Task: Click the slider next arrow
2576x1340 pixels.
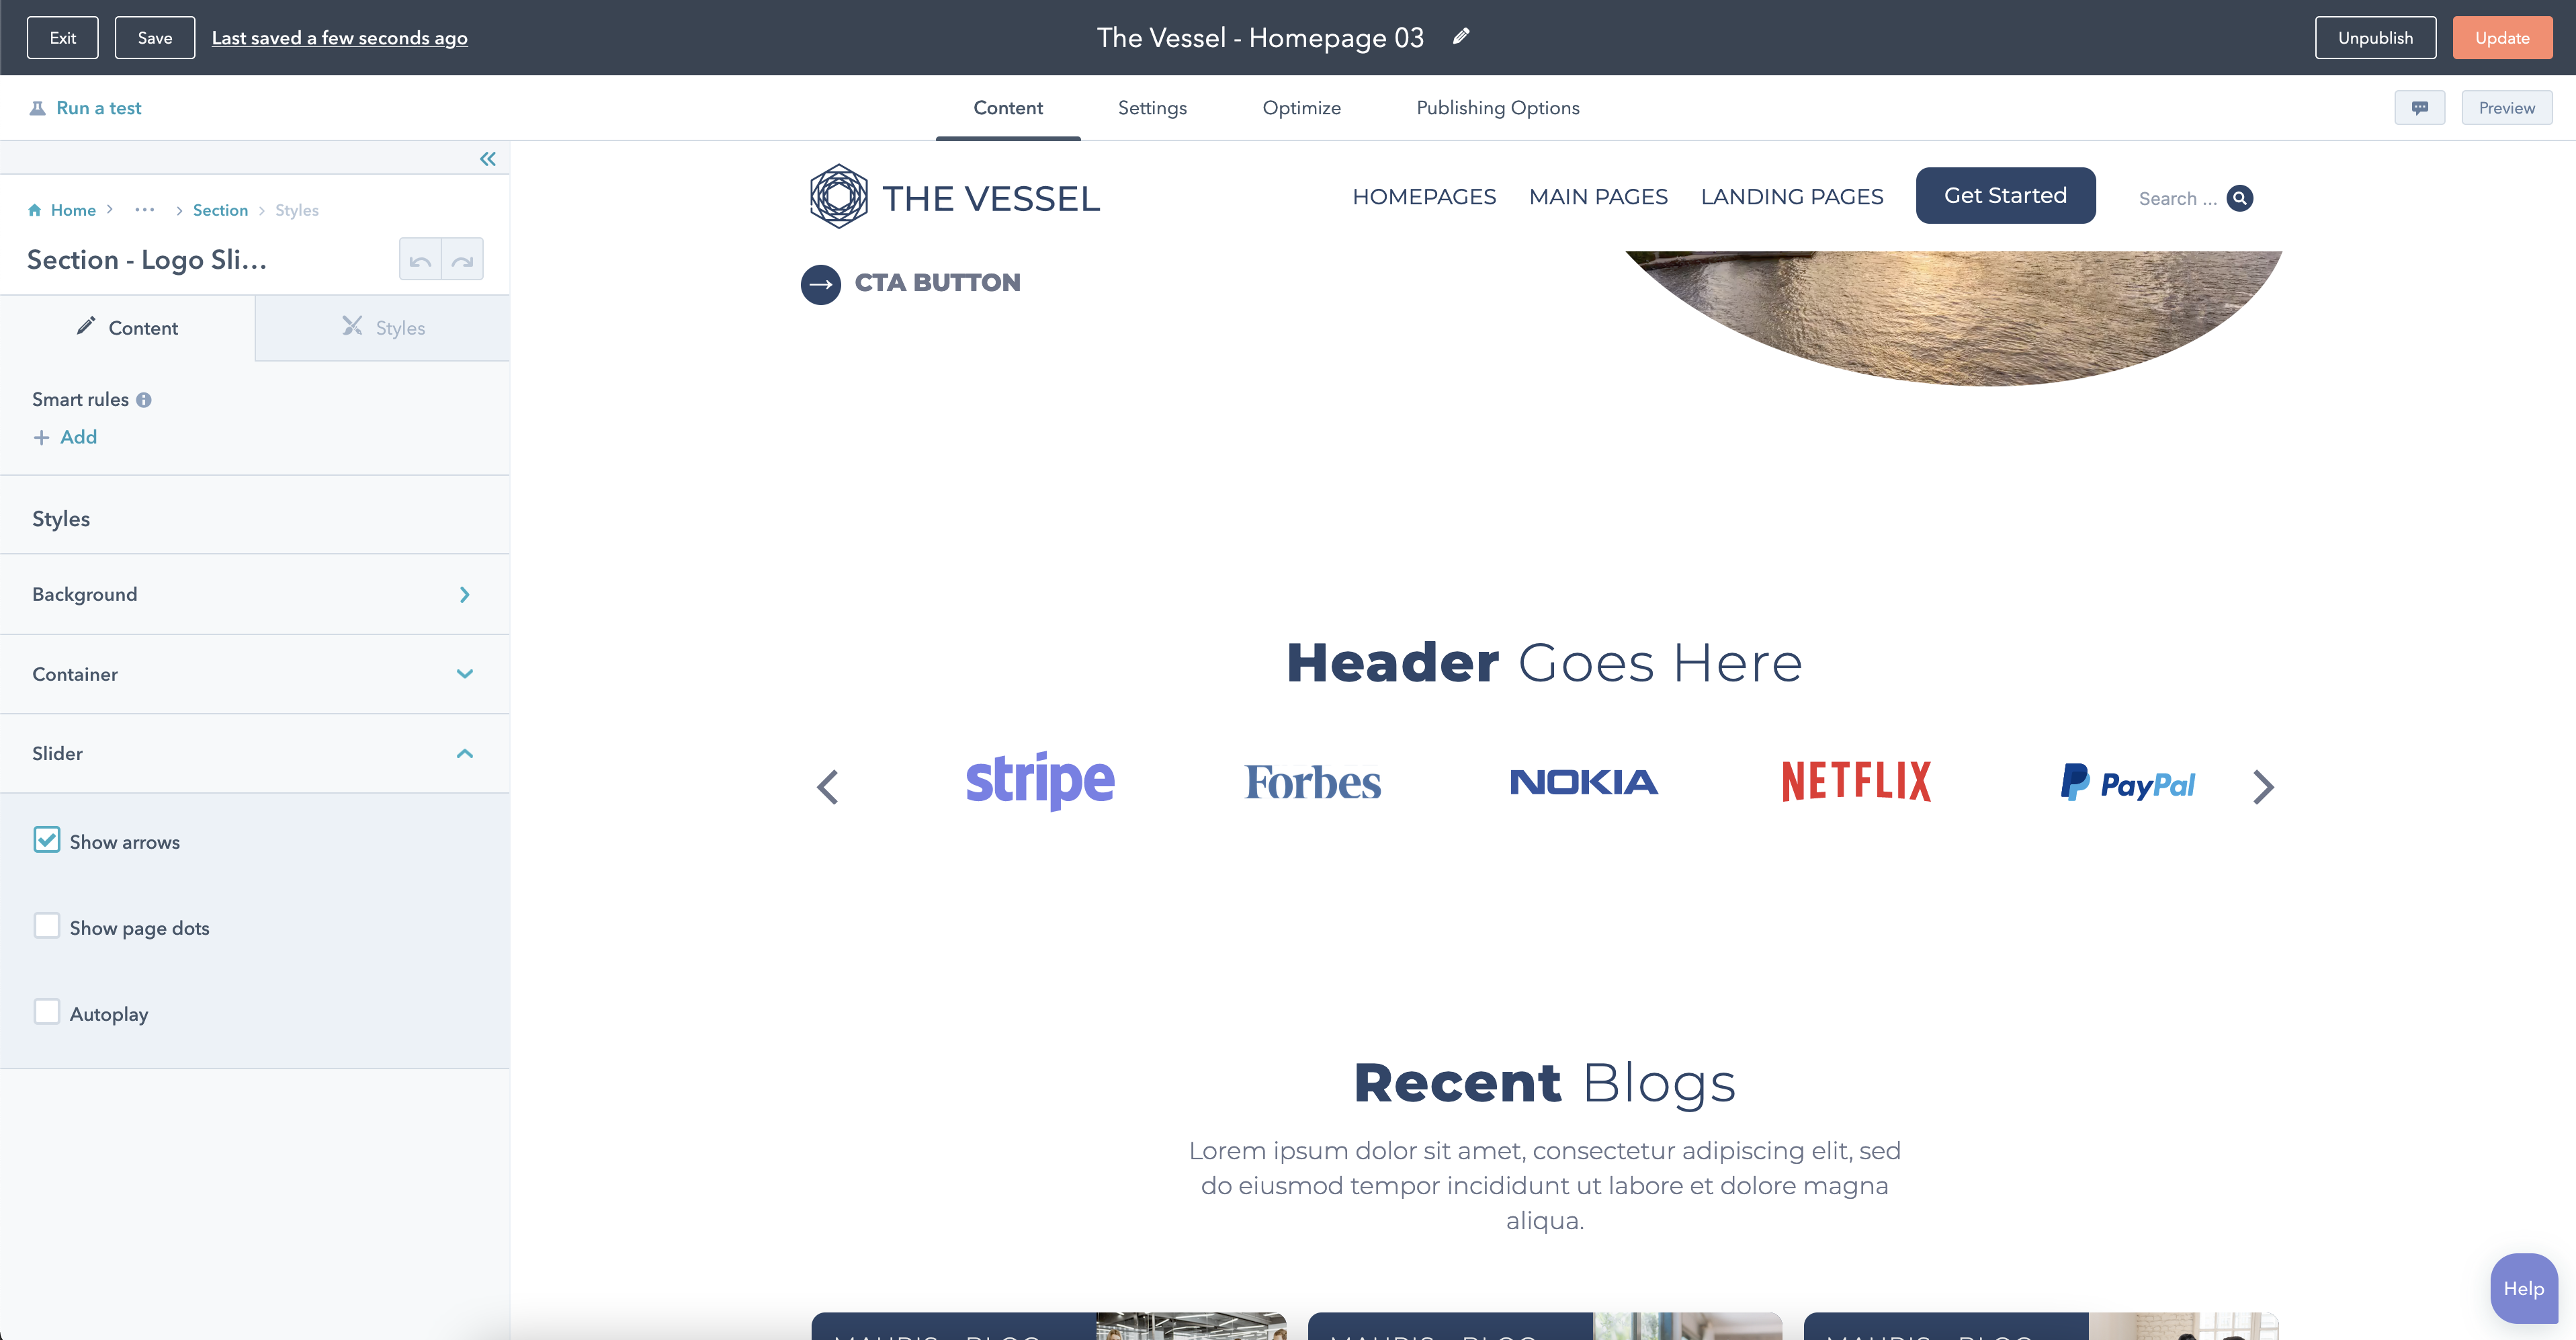Action: tap(2263, 787)
